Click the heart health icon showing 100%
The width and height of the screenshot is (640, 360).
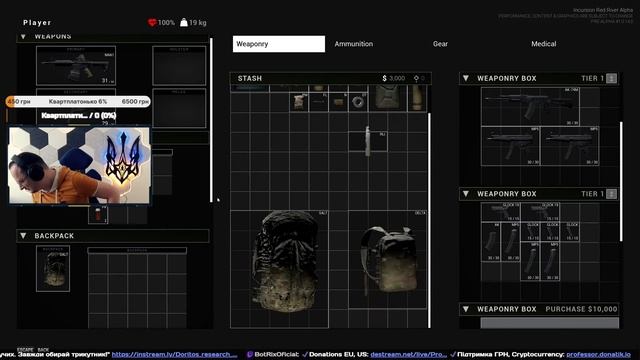coord(152,22)
